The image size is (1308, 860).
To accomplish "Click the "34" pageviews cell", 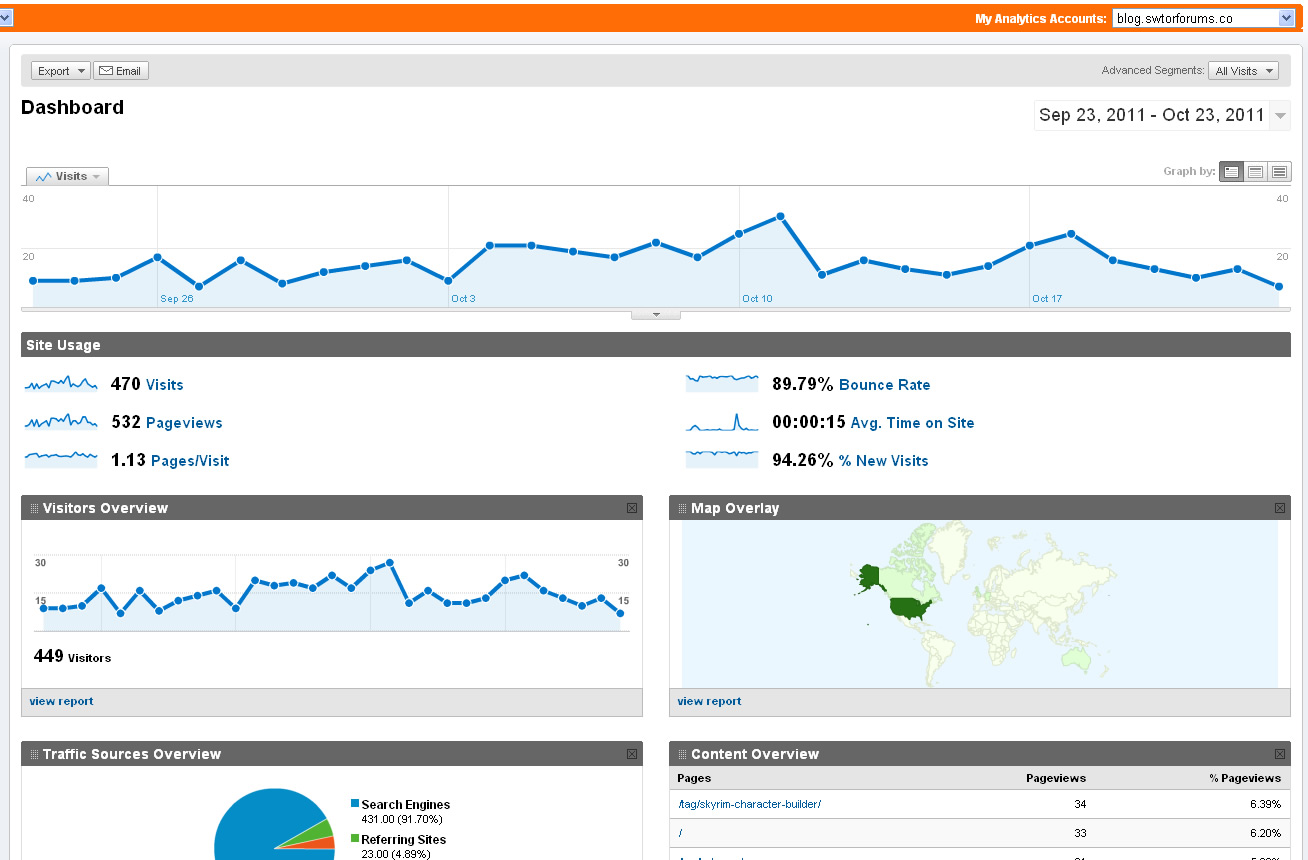I will (1080, 804).
